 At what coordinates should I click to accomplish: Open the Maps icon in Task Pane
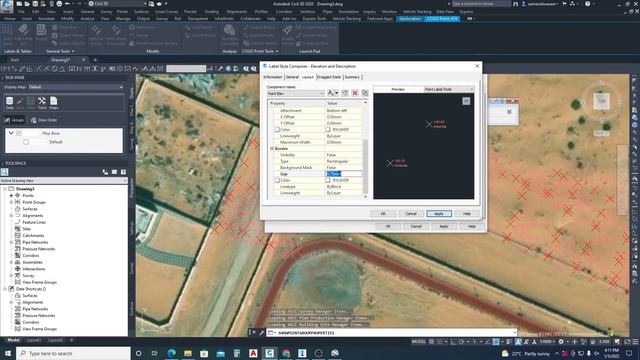(53, 102)
